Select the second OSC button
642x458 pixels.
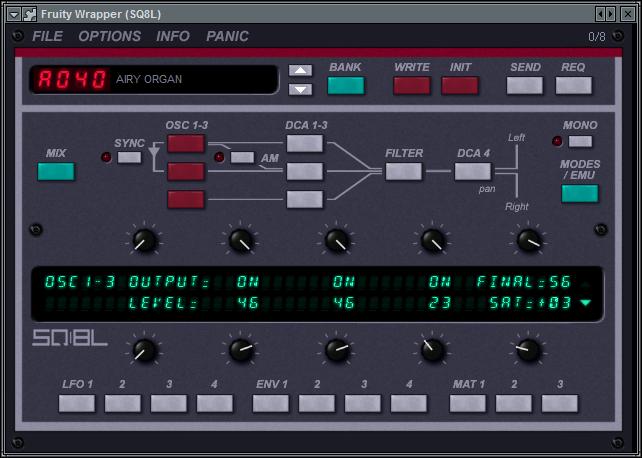[x=186, y=171]
